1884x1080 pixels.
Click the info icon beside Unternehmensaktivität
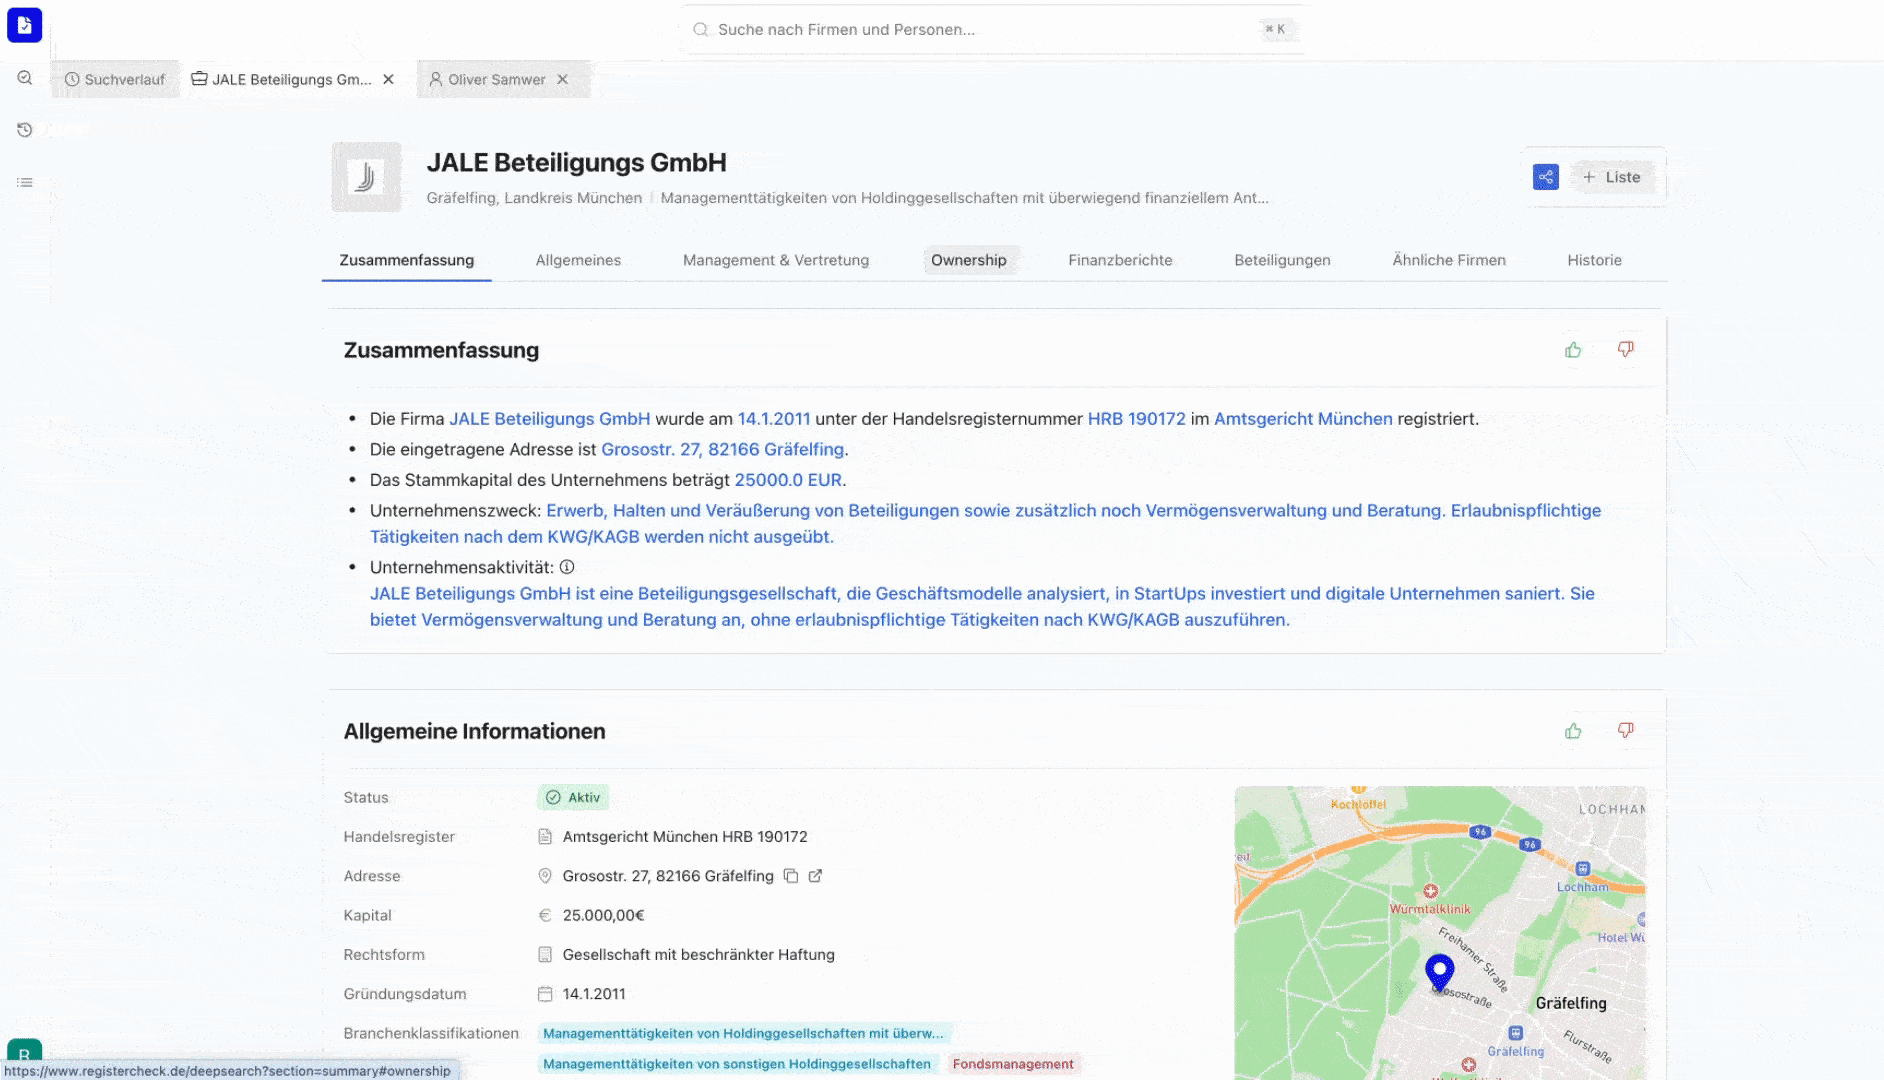567,567
